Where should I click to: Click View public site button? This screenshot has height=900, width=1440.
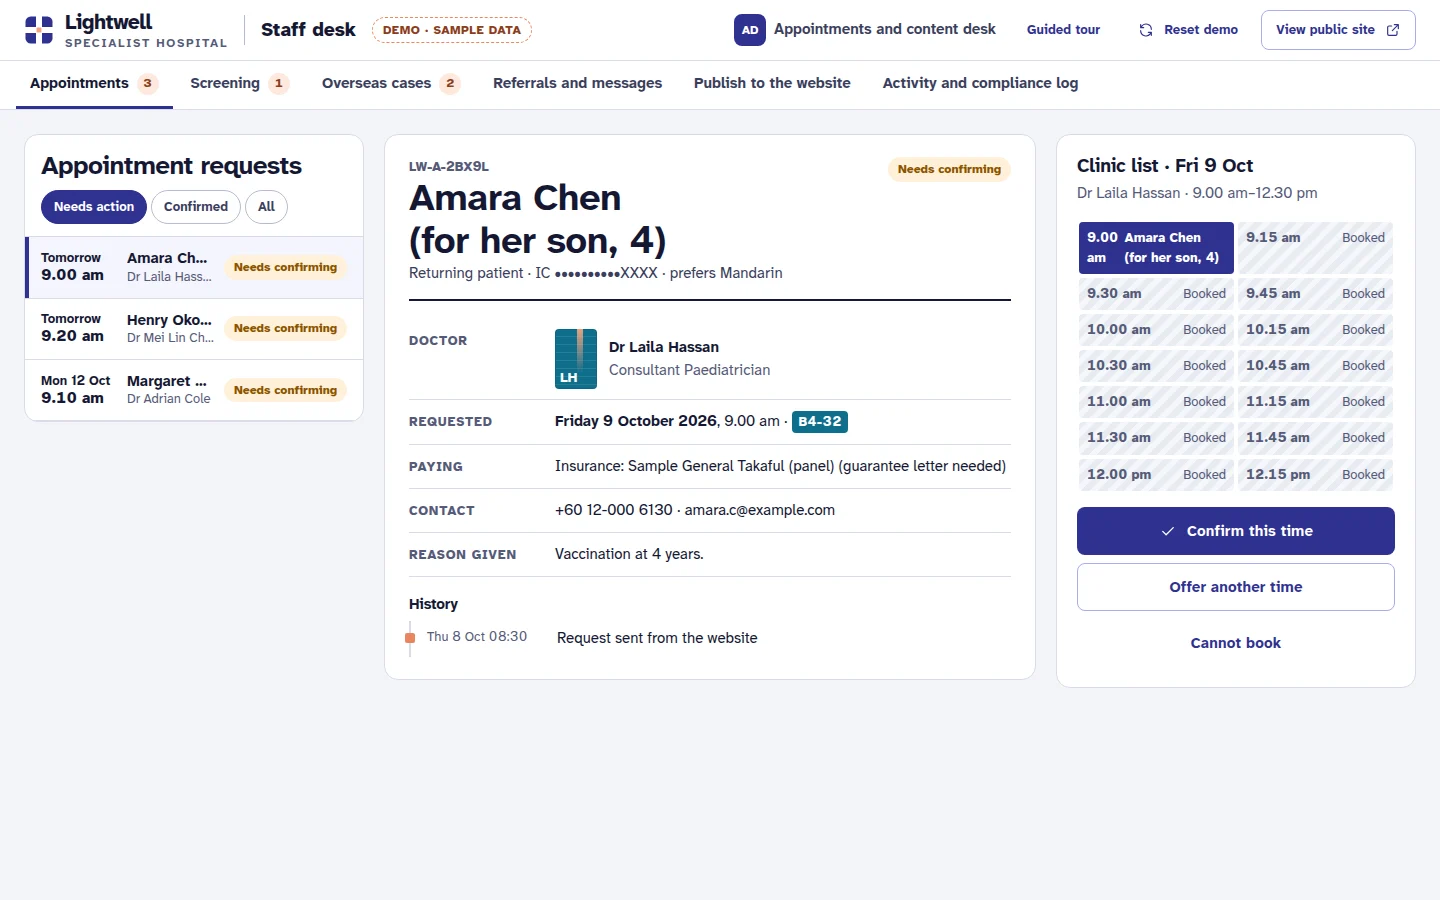click(x=1338, y=30)
